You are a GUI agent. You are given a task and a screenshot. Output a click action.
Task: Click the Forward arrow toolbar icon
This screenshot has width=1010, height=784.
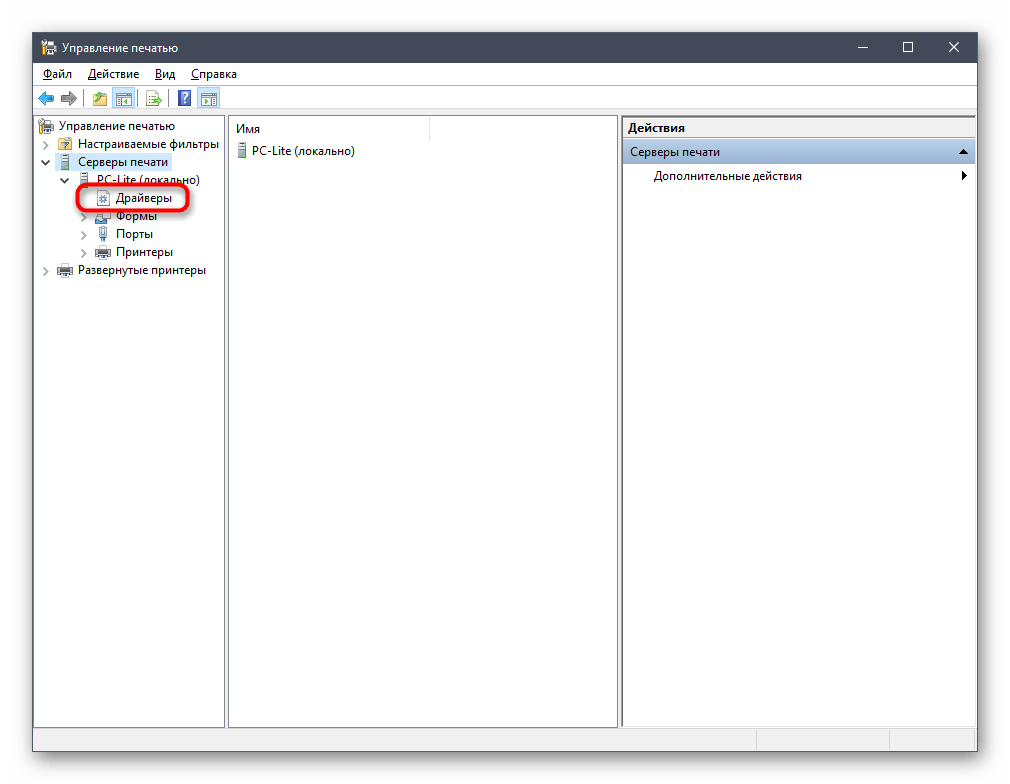click(x=69, y=98)
